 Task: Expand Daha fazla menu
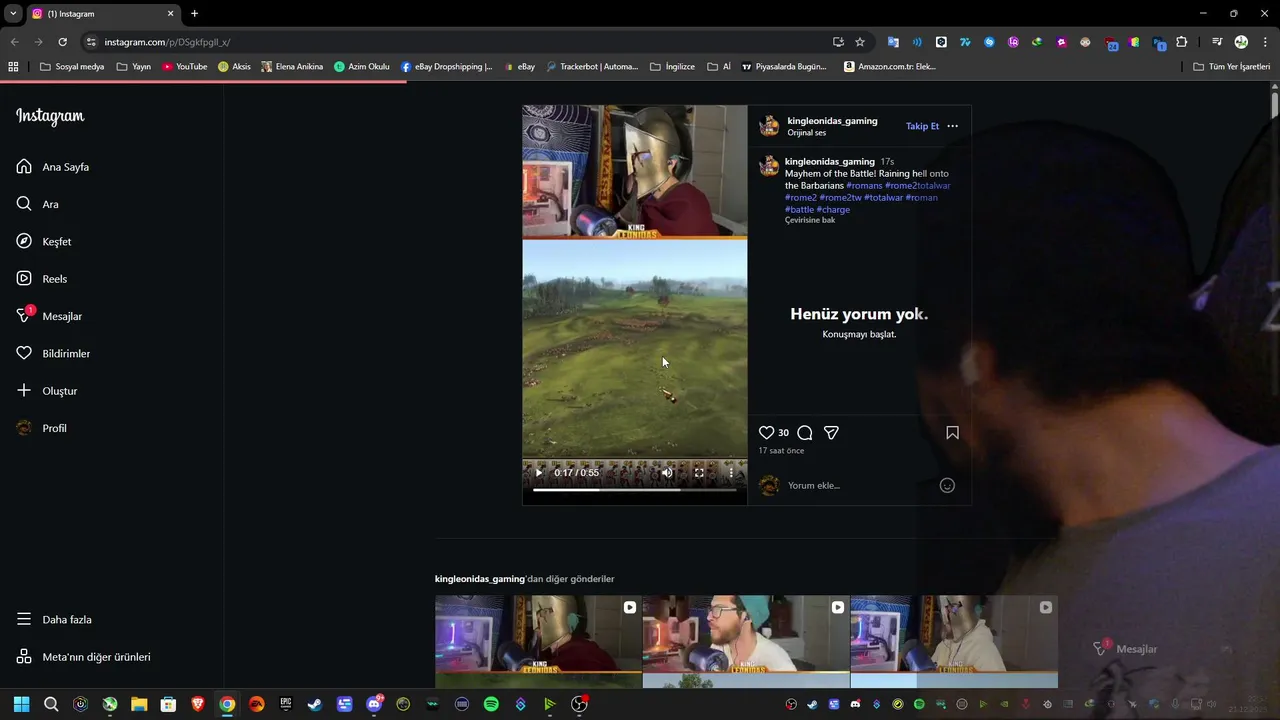[55, 620]
